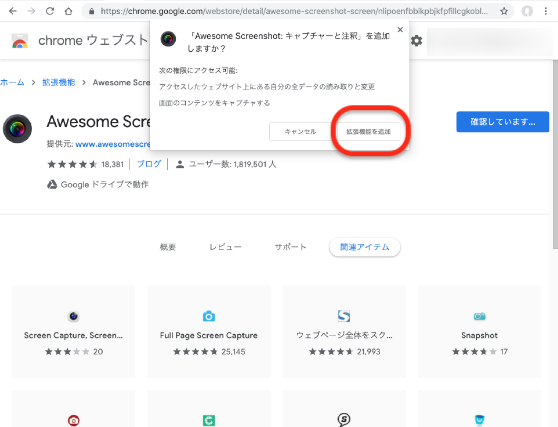Click the address bar URL
558x427 pixels.
tap(294, 11)
